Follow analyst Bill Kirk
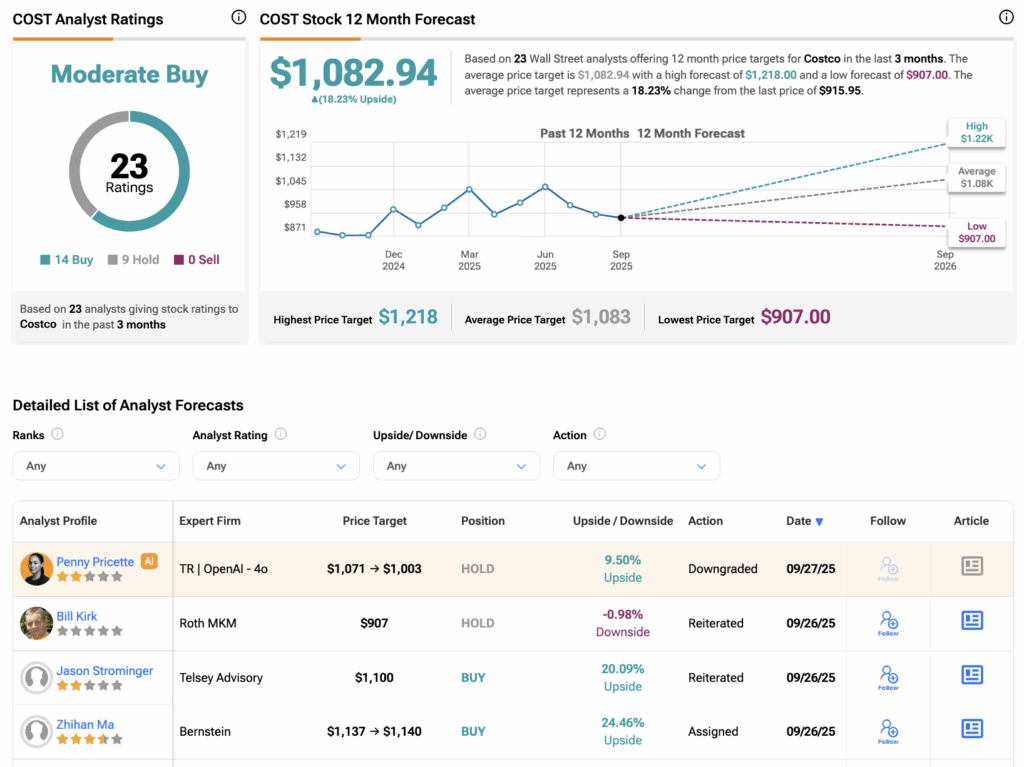 [888, 623]
